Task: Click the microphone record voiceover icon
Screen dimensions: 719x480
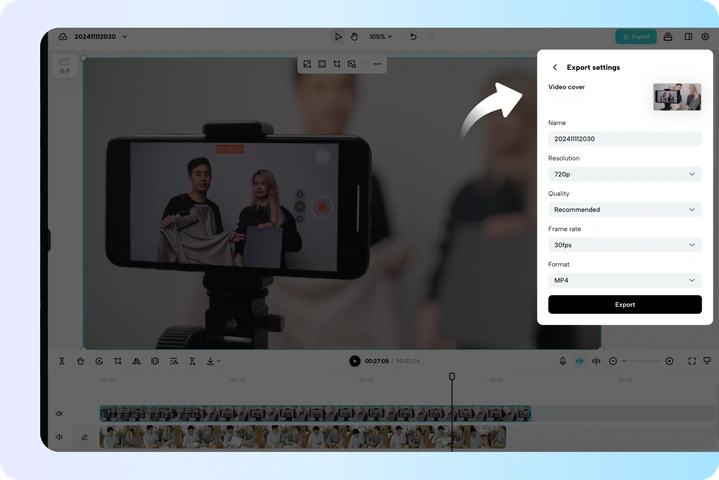Action: (563, 361)
